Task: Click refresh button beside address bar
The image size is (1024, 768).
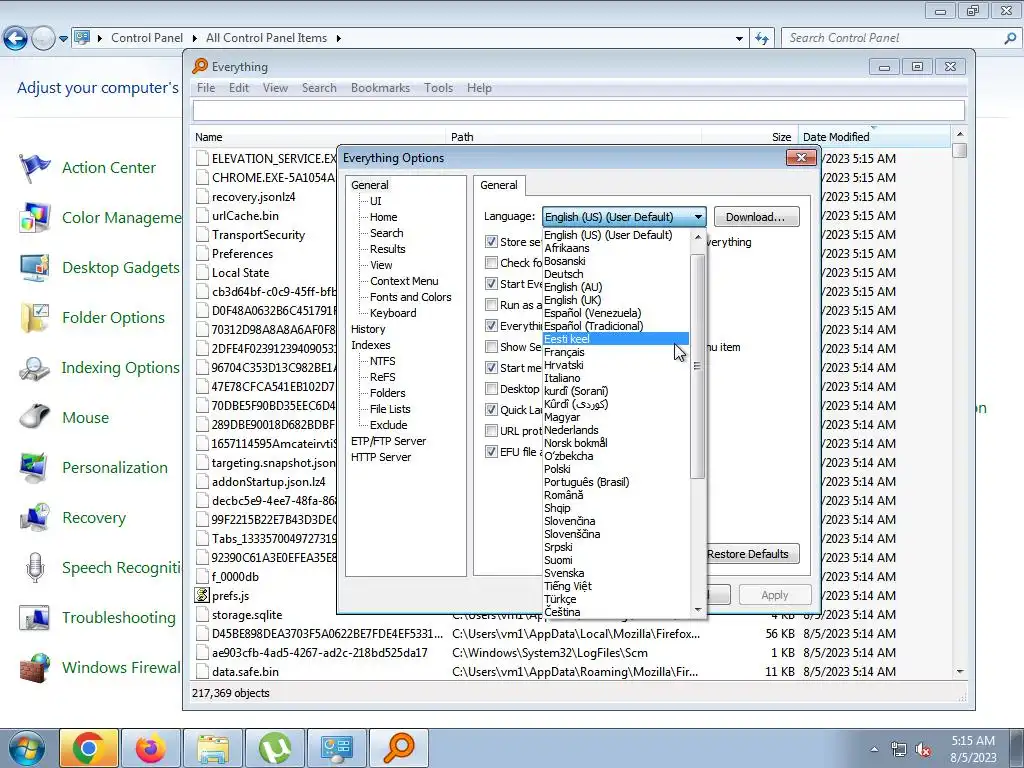Action: point(761,39)
